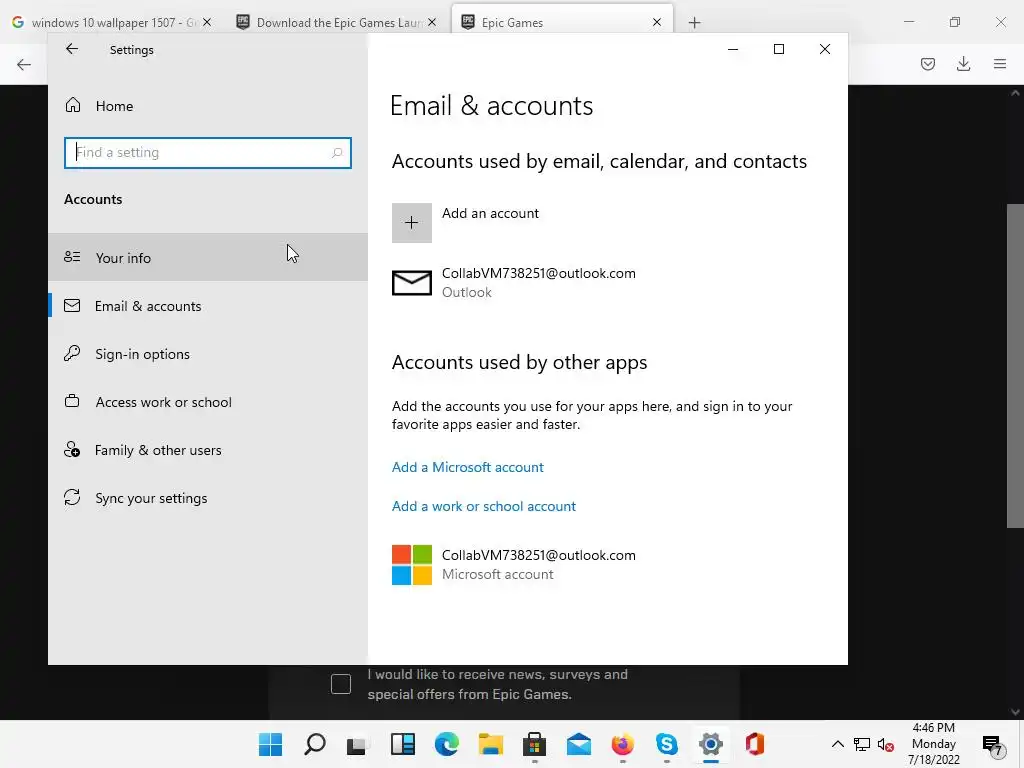The width and height of the screenshot is (1024, 768).
Task: Open the Widgets taskbar icon
Action: coord(402,744)
